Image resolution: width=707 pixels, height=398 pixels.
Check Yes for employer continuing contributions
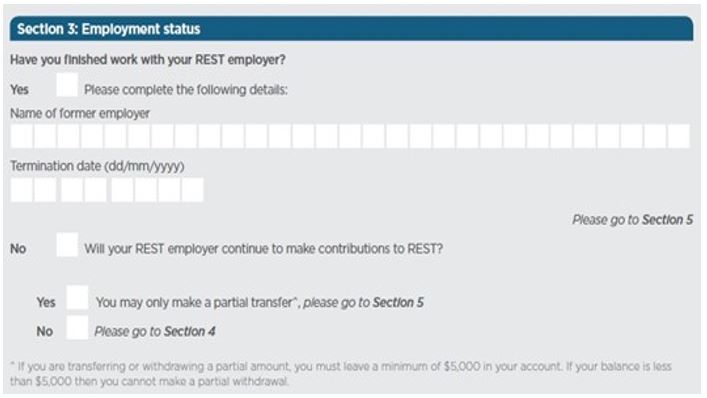tap(77, 297)
